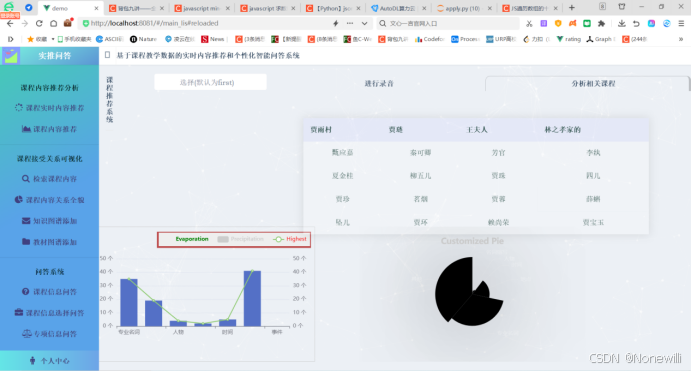Click the briefcase icon beside 课程信息选择问答
This screenshot has height=372, width=692.
19,312
